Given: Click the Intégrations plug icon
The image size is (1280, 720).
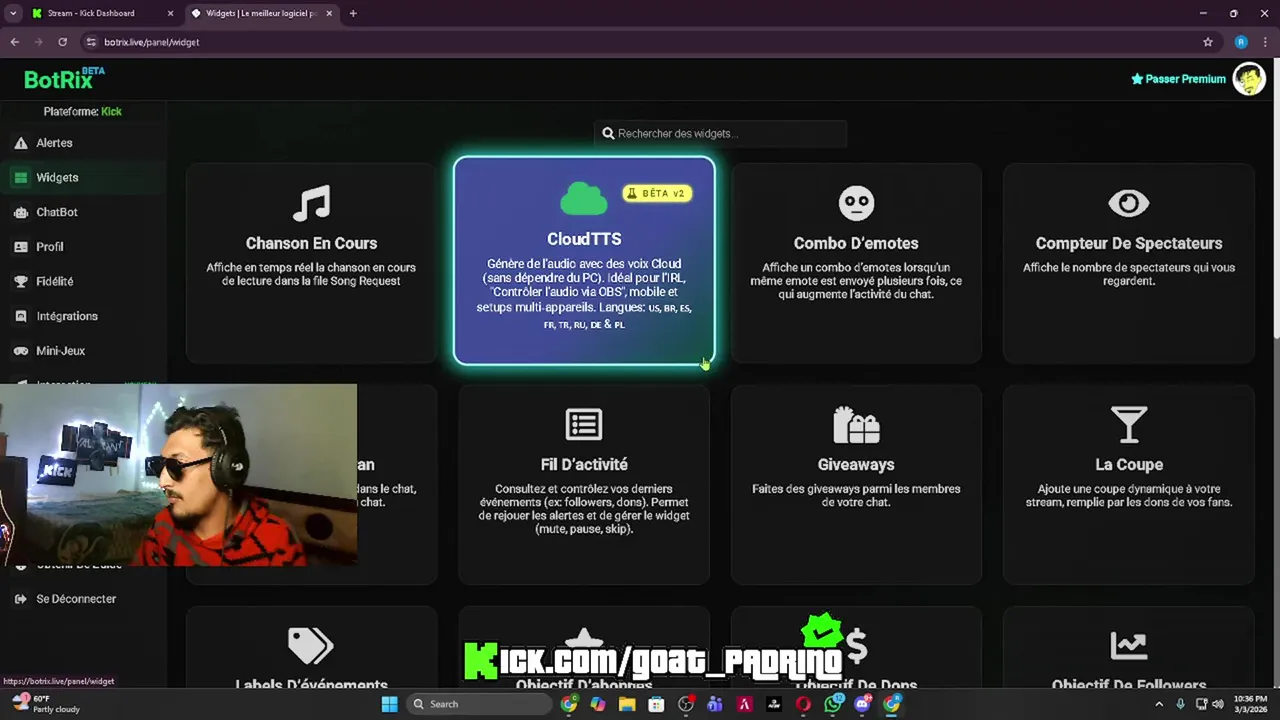Looking at the screenshot, I should click(x=20, y=316).
